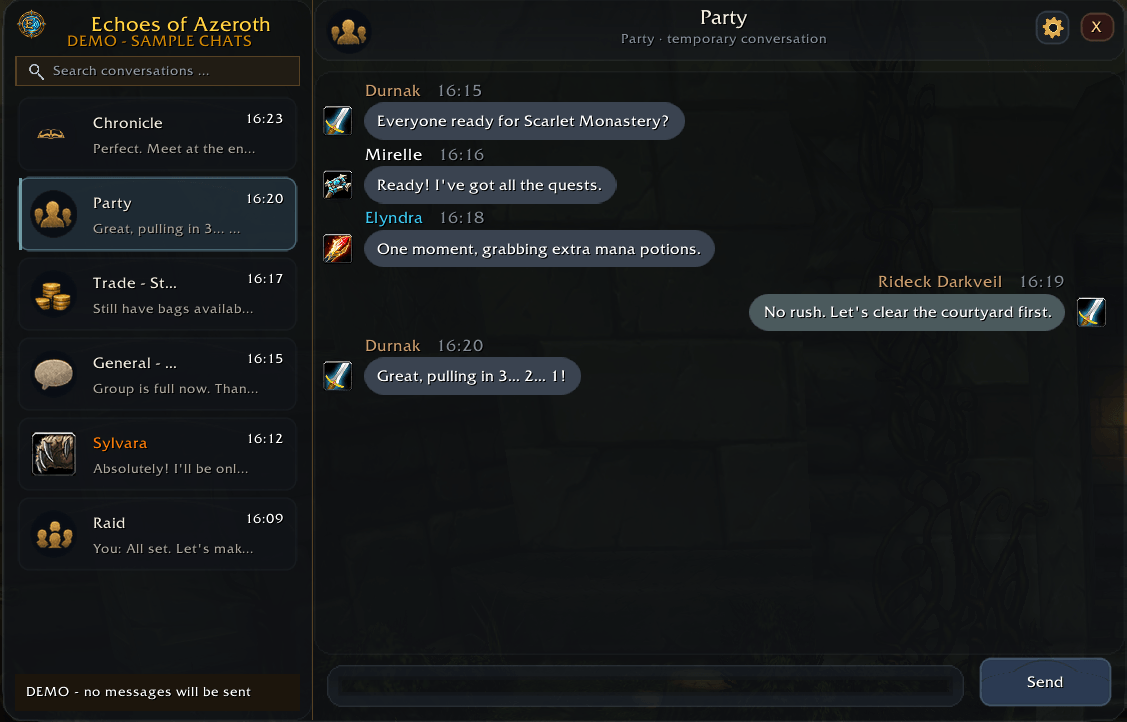Click the Send button
Image resolution: width=1127 pixels, height=722 pixels.
(x=1045, y=682)
